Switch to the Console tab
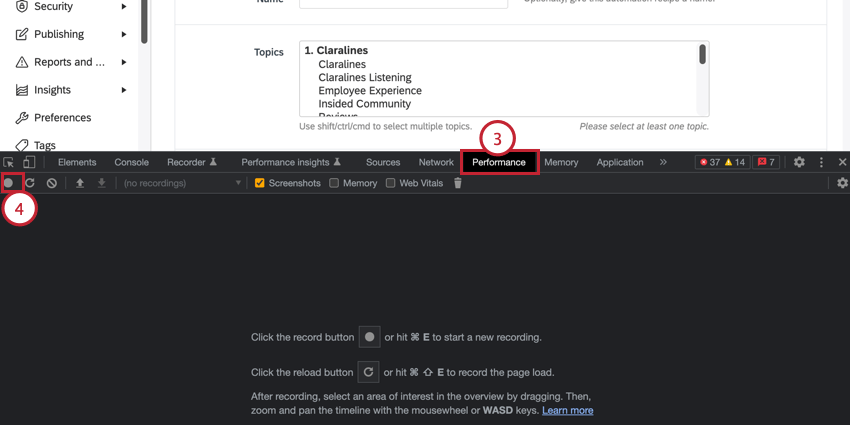The width and height of the screenshot is (850, 425). coord(132,162)
